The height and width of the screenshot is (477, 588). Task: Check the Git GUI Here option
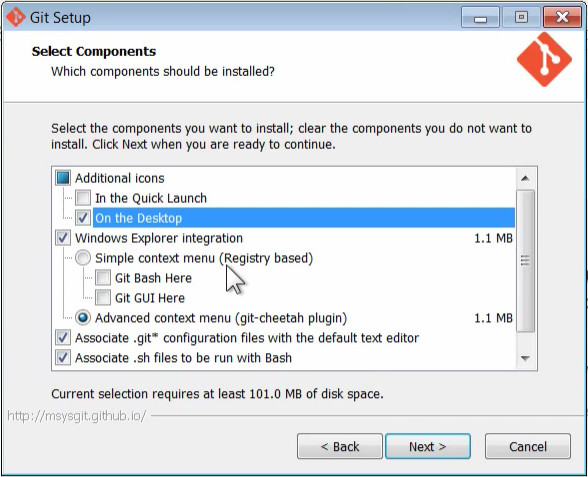click(103, 298)
